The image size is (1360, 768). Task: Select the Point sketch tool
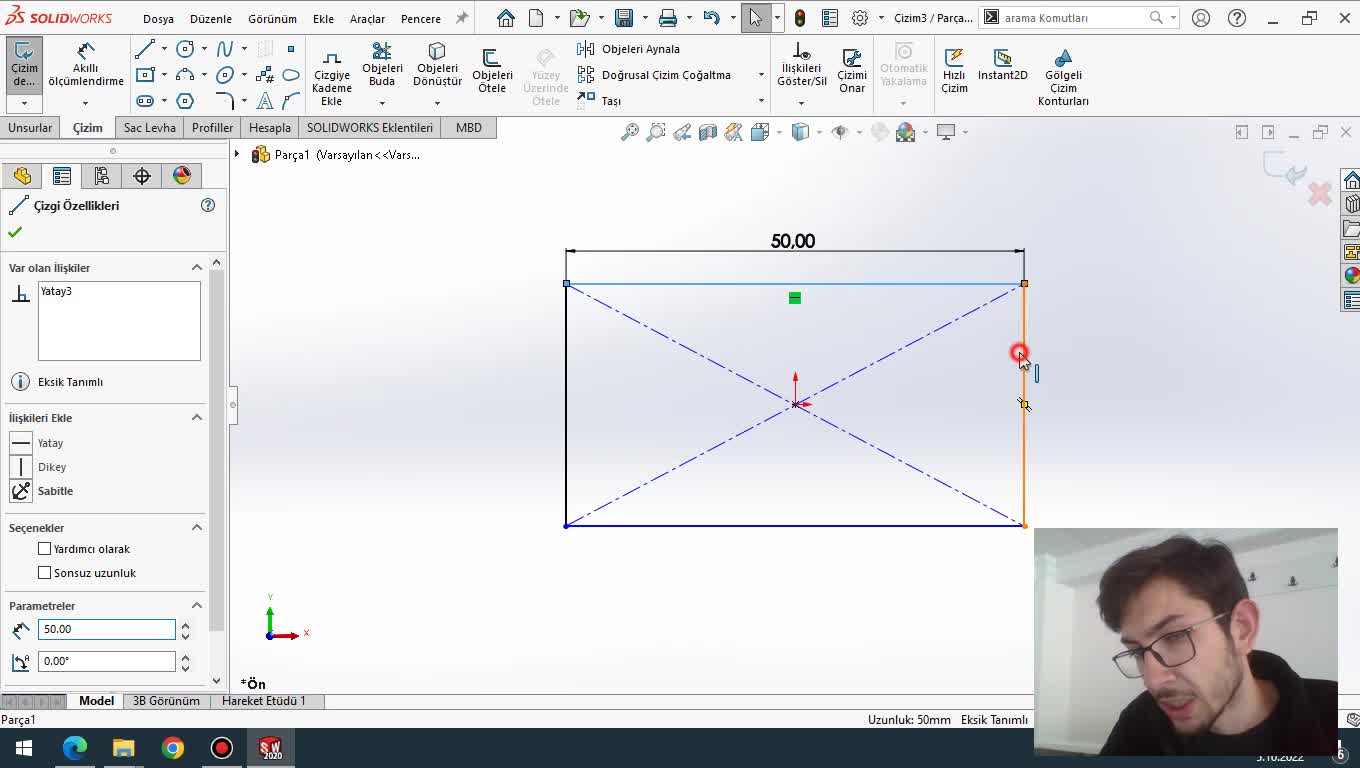click(291, 49)
